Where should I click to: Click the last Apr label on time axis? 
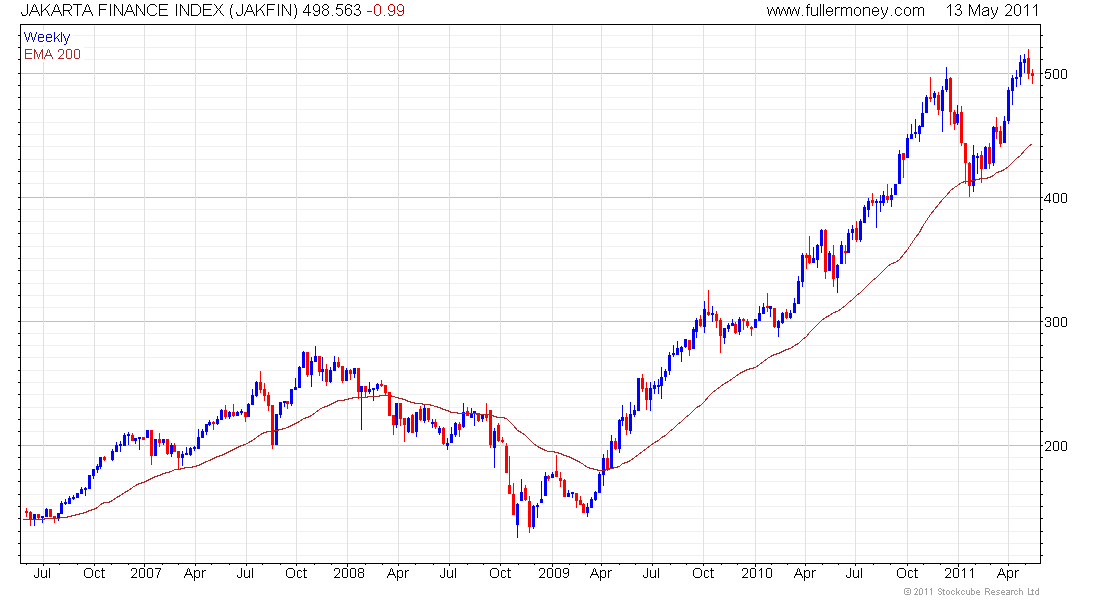pyautogui.click(x=1010, y=574)
